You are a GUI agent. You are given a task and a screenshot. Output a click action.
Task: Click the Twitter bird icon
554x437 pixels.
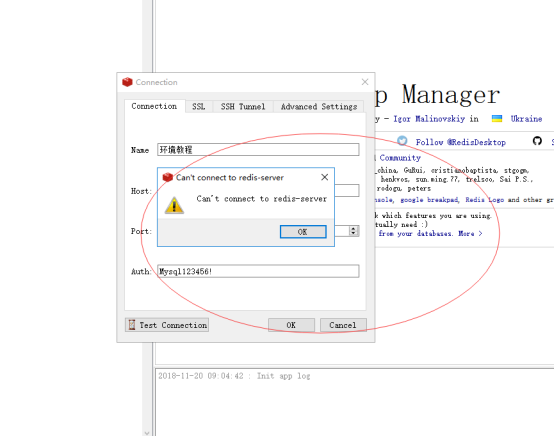[x=402, y=141]
